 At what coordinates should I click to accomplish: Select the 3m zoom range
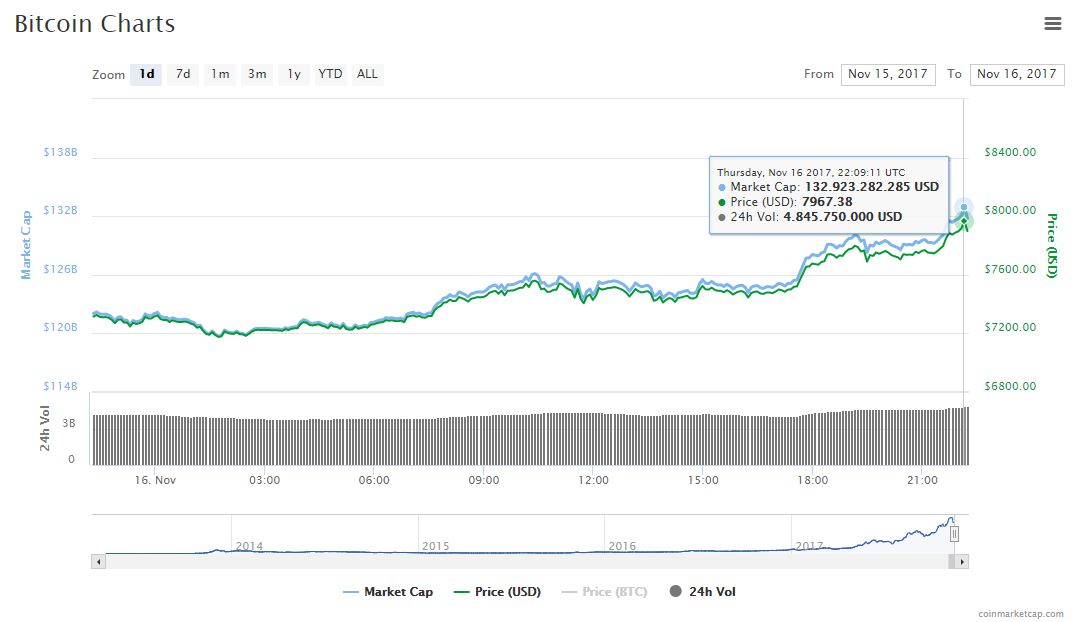257,74
